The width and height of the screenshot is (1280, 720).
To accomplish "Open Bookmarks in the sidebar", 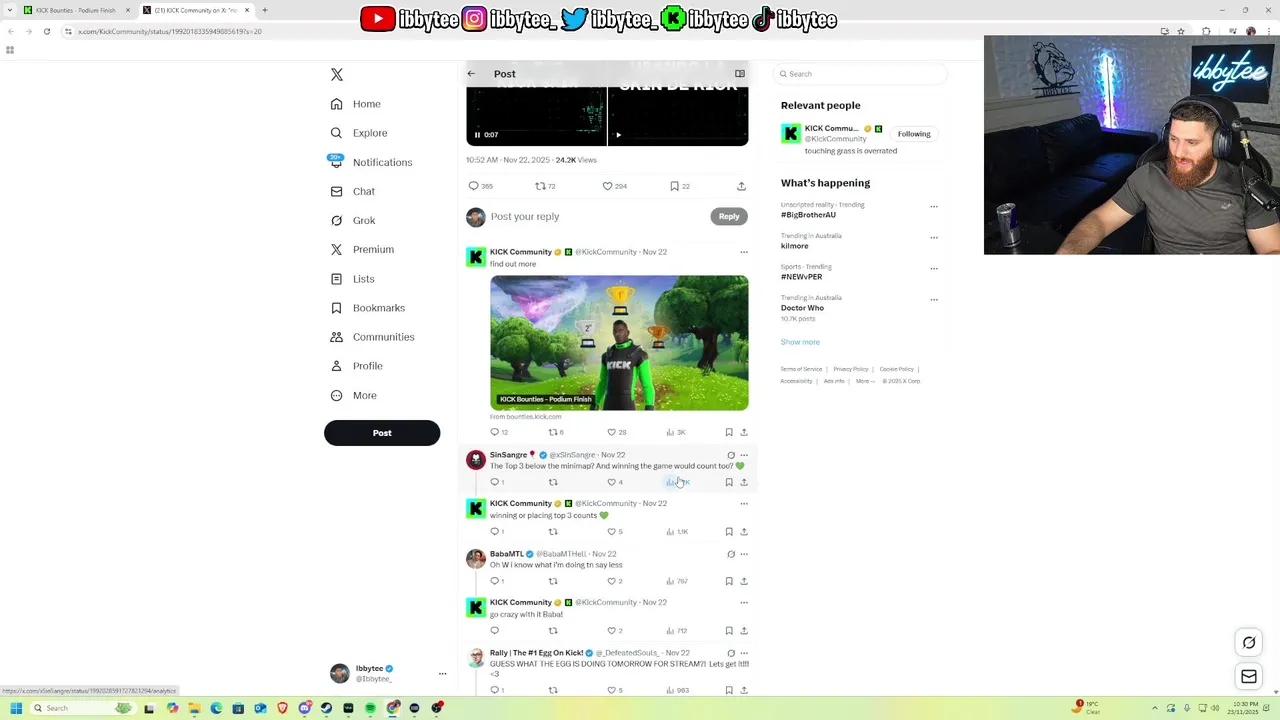I will tap(367, 308).
